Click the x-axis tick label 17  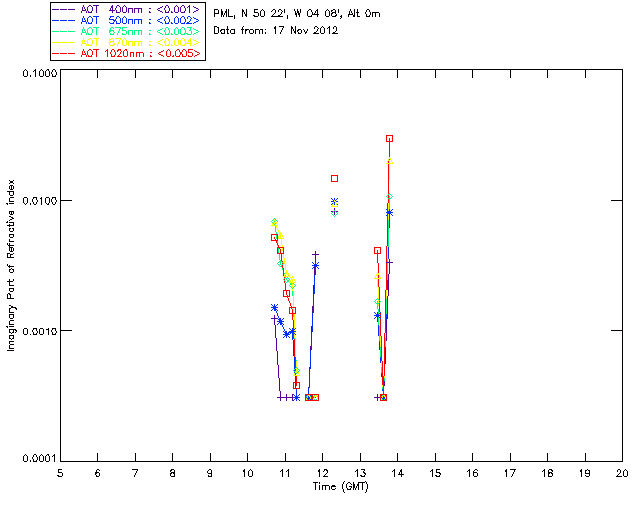point(510,473)
